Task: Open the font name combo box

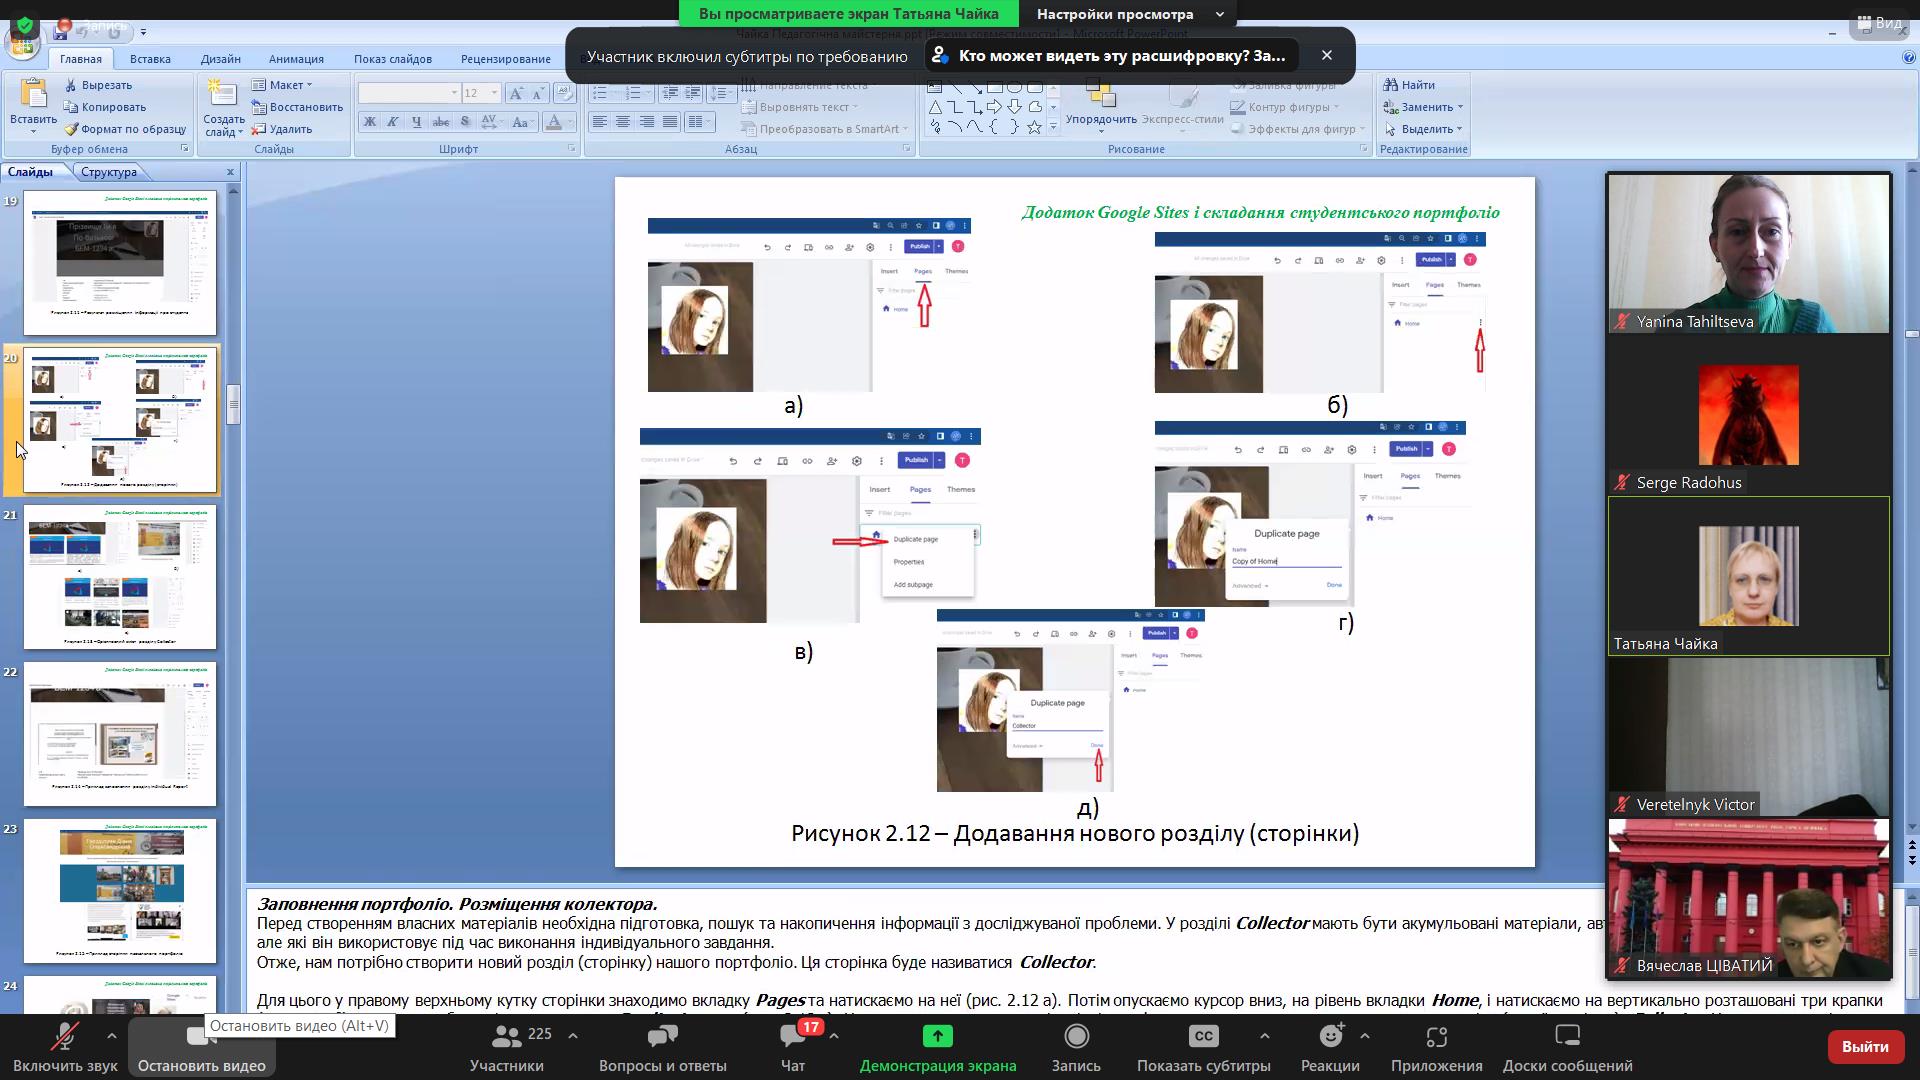Action: coord(409,93)
